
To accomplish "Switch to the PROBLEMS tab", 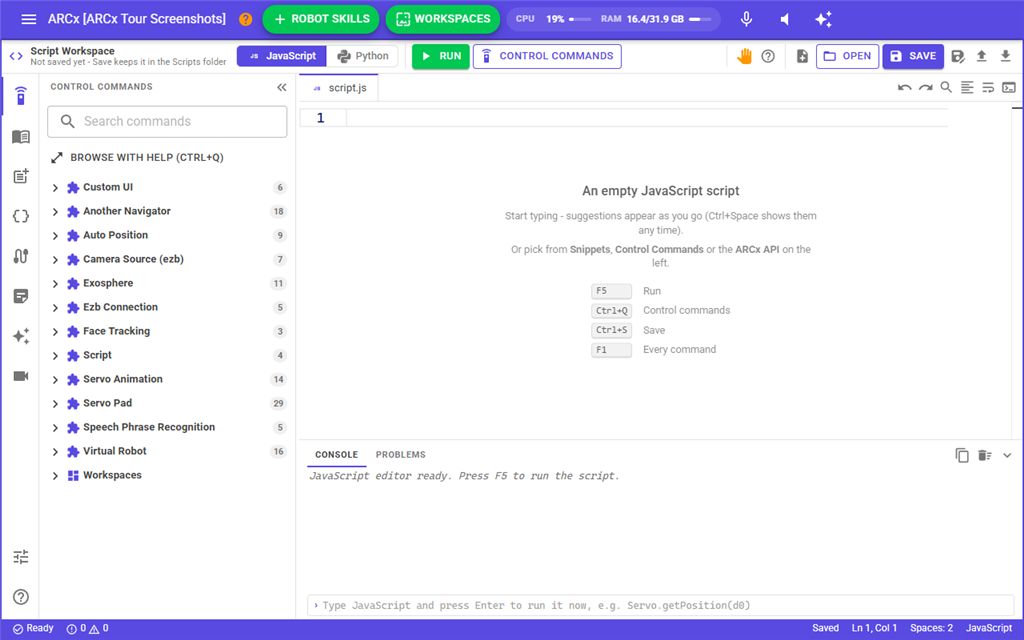I will [x=400, y=455].
